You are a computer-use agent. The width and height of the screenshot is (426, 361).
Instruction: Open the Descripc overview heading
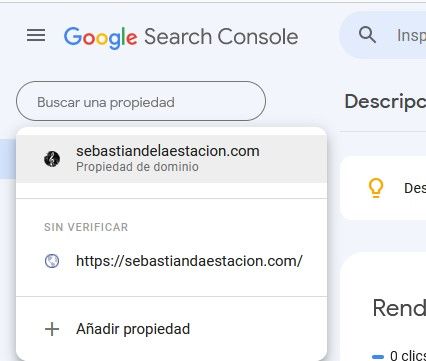click(x=385, y=102)
